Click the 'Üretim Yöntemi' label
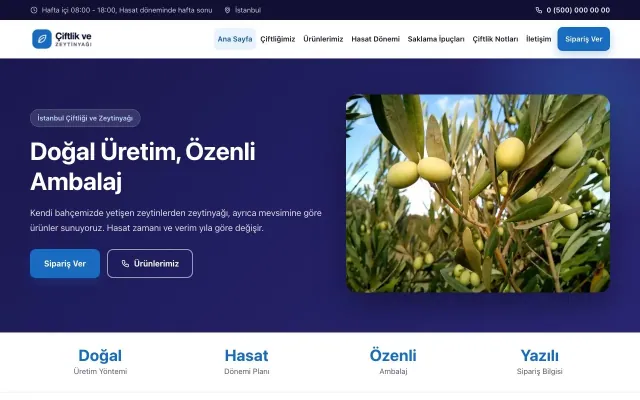Image resolution: width=640 pixels, height=400 pixels. [100, 371]
